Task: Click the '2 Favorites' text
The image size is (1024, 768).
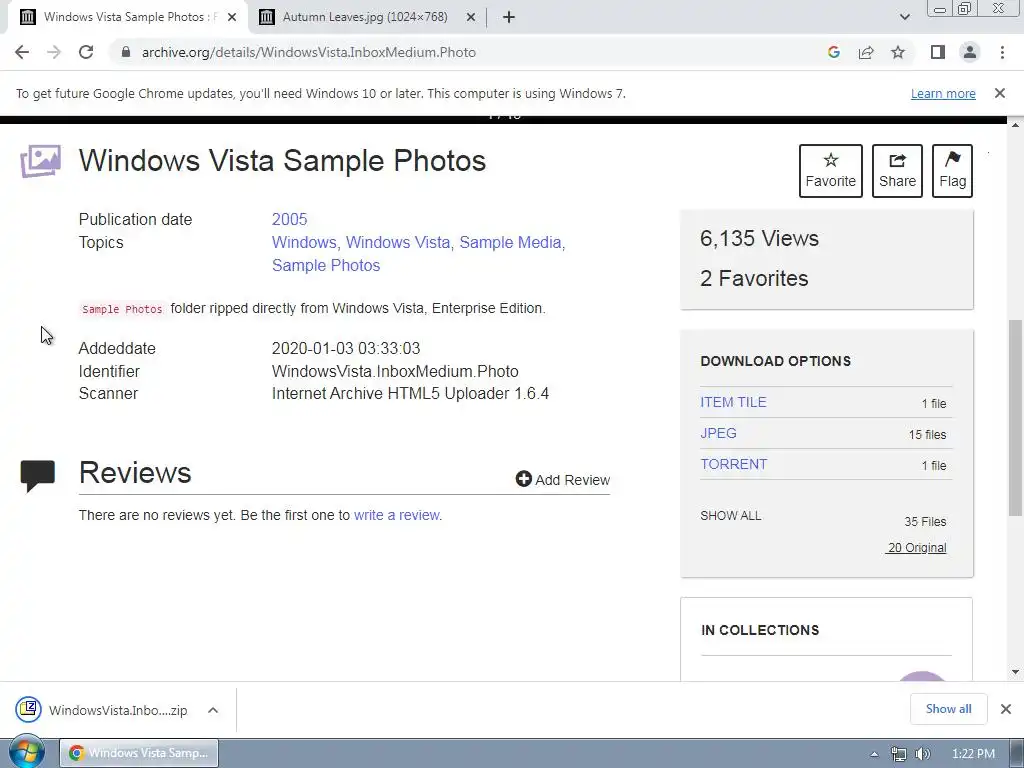Action: point(754,279)
